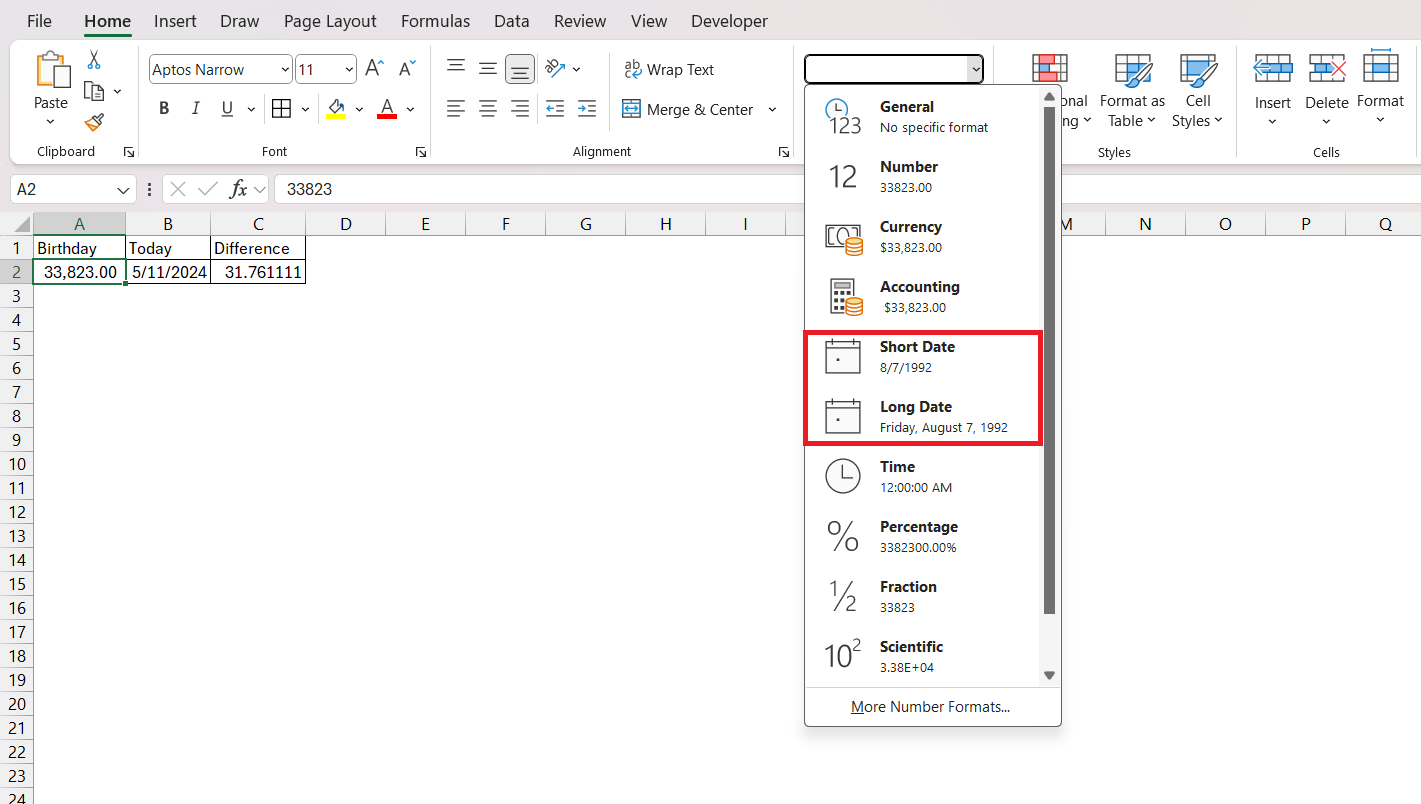The width and height of the screenshot is (1421, 804).
Task: Choose the General number format
Action: point(922,117)
